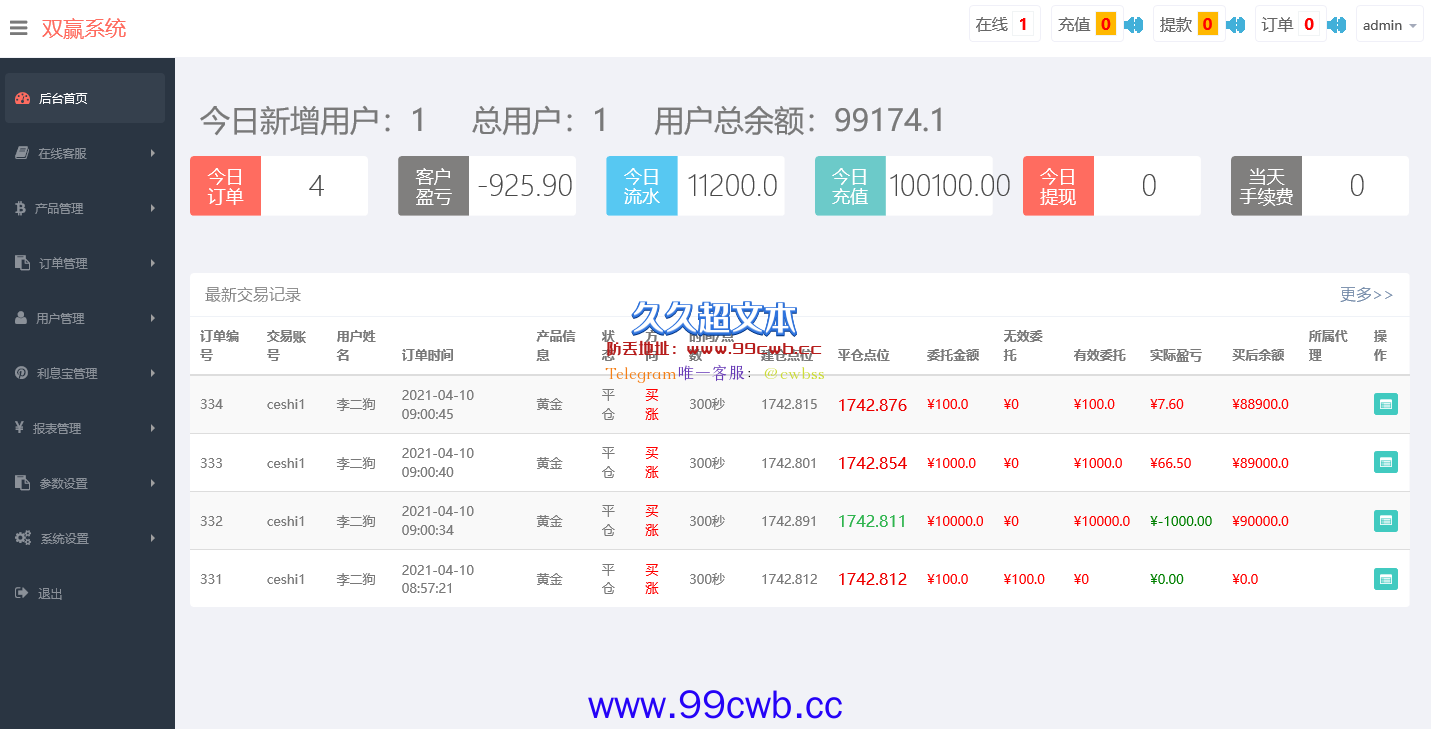The image size is (1431, 729).
Task: Mute the 订单 notification speaker icon
Action: click(1336, 24)
